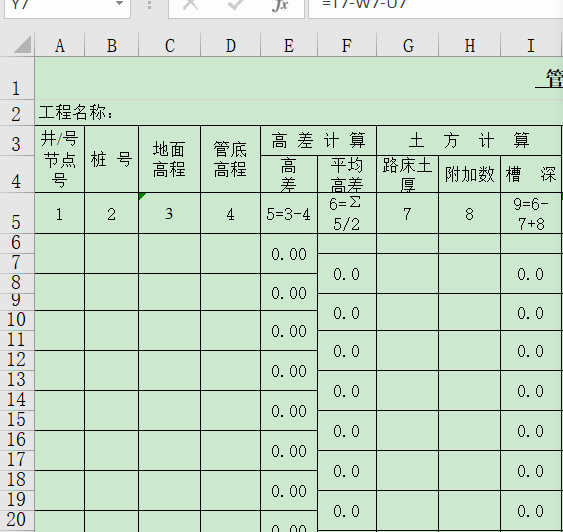
Task: Select column G header
Action: point(408,45)
